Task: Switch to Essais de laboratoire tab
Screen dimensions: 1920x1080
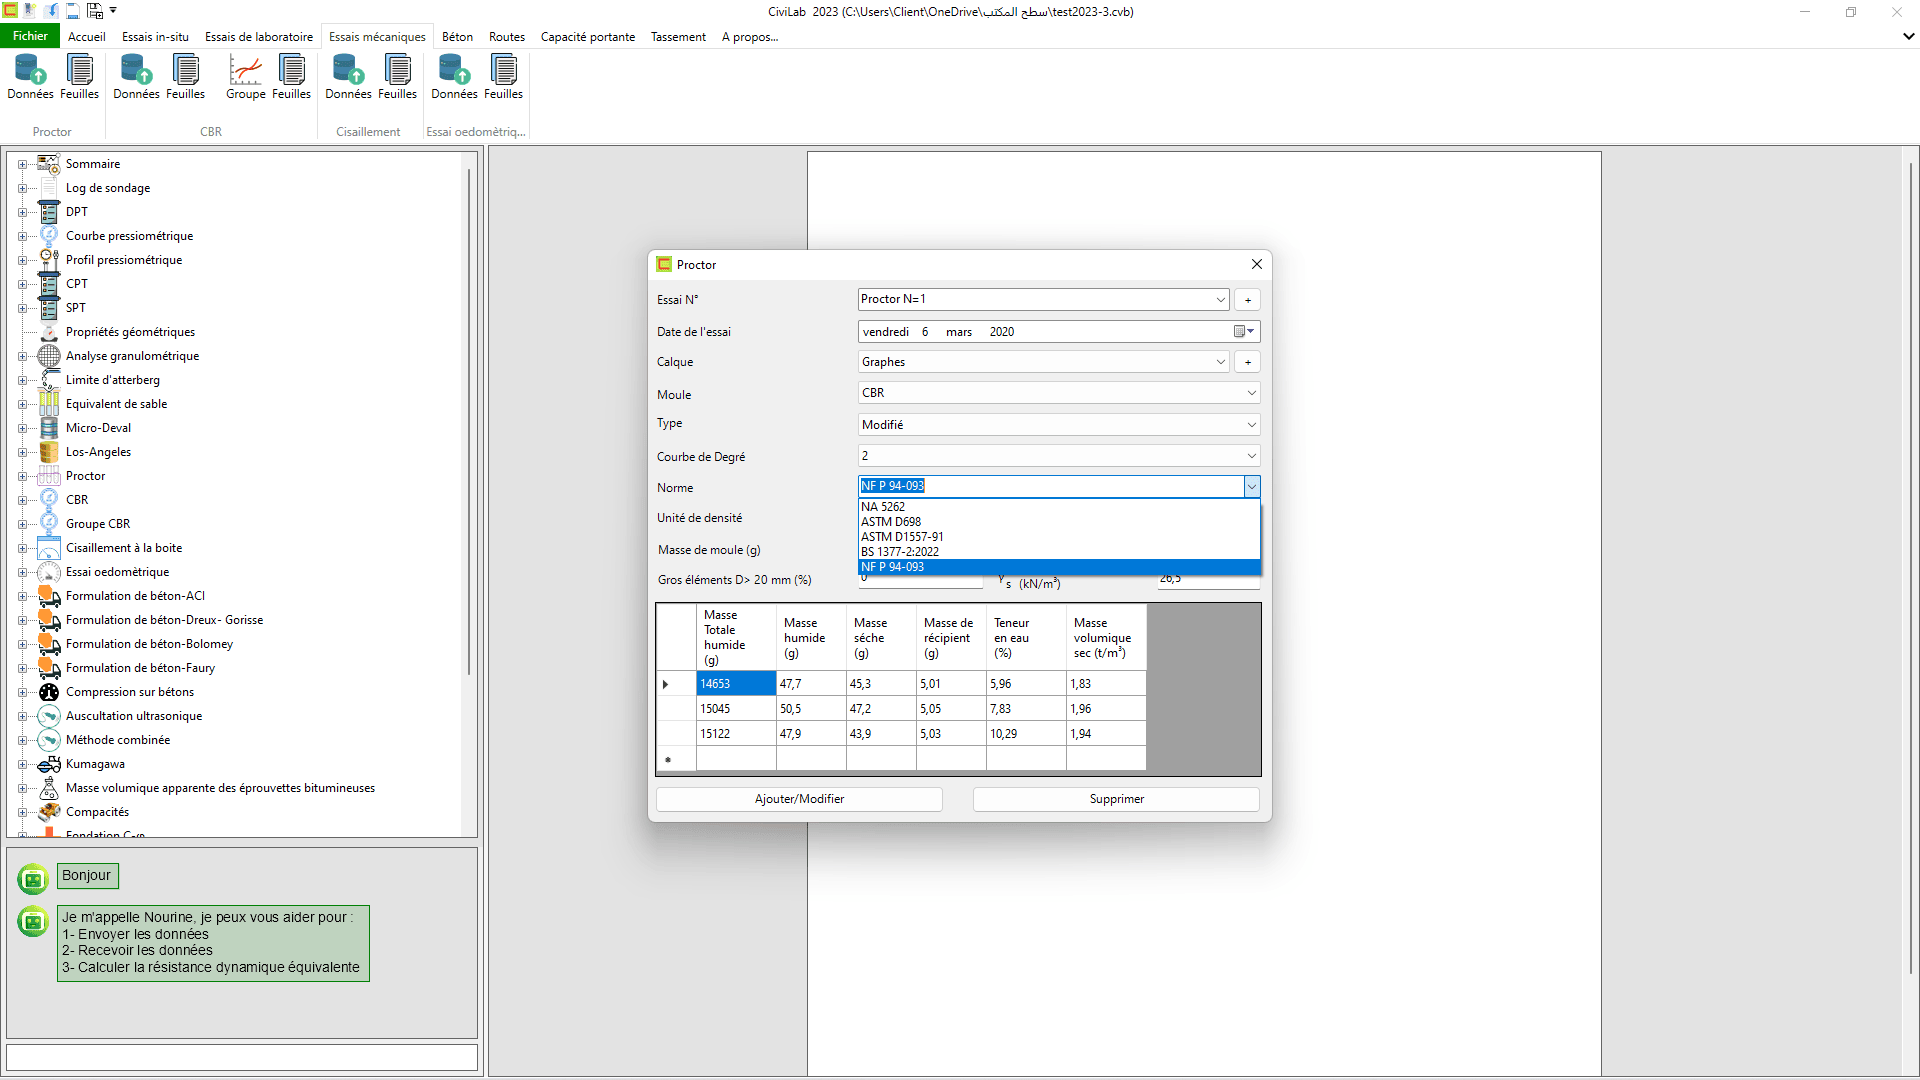Action: click(x=259, y=37)
